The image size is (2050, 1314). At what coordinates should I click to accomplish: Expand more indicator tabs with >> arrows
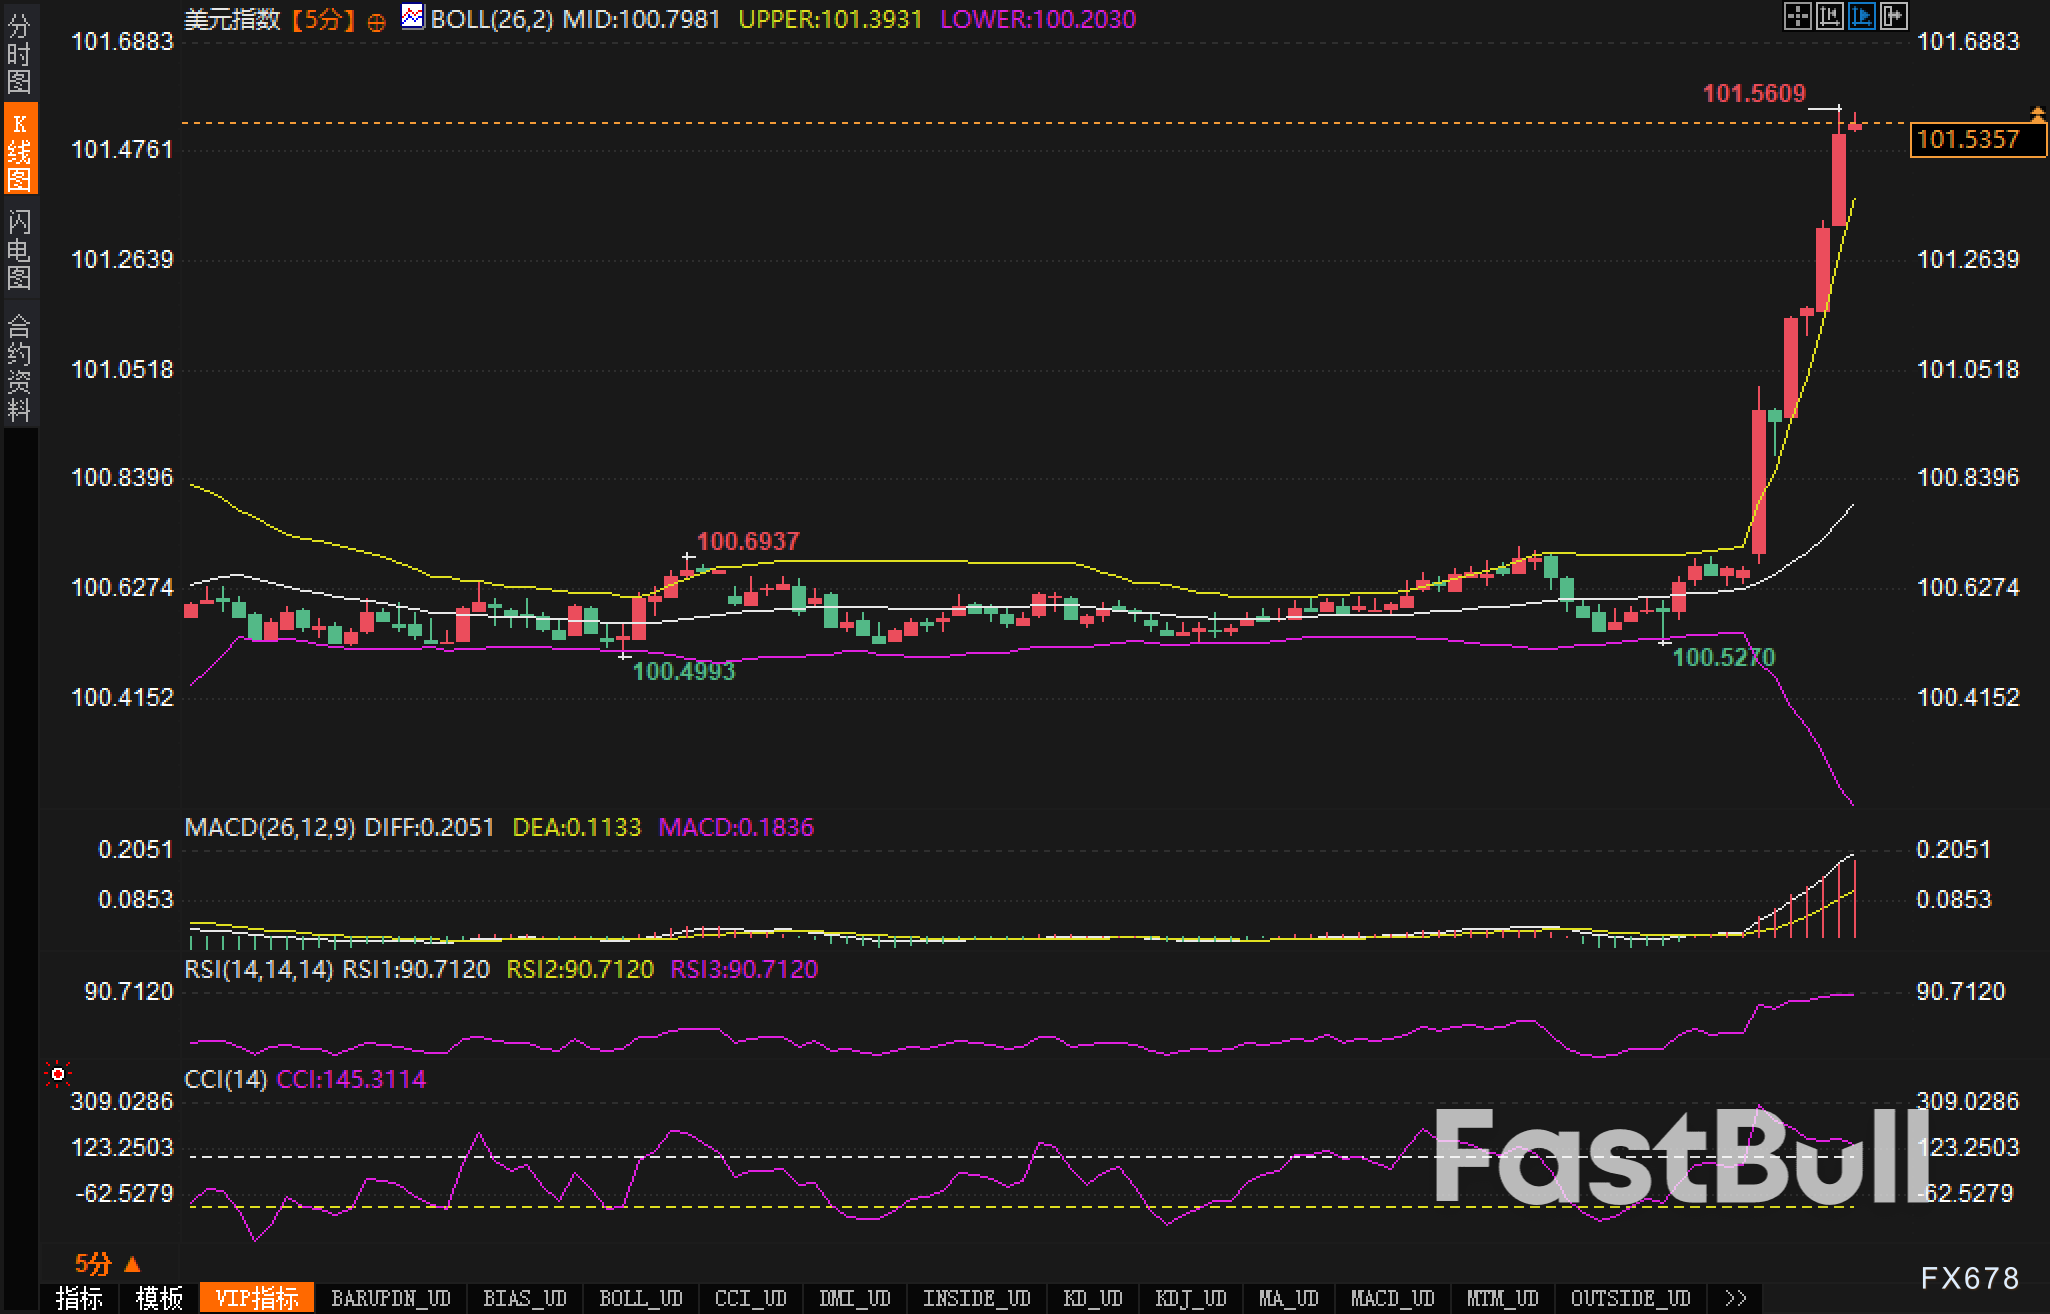point(1735,1298)
